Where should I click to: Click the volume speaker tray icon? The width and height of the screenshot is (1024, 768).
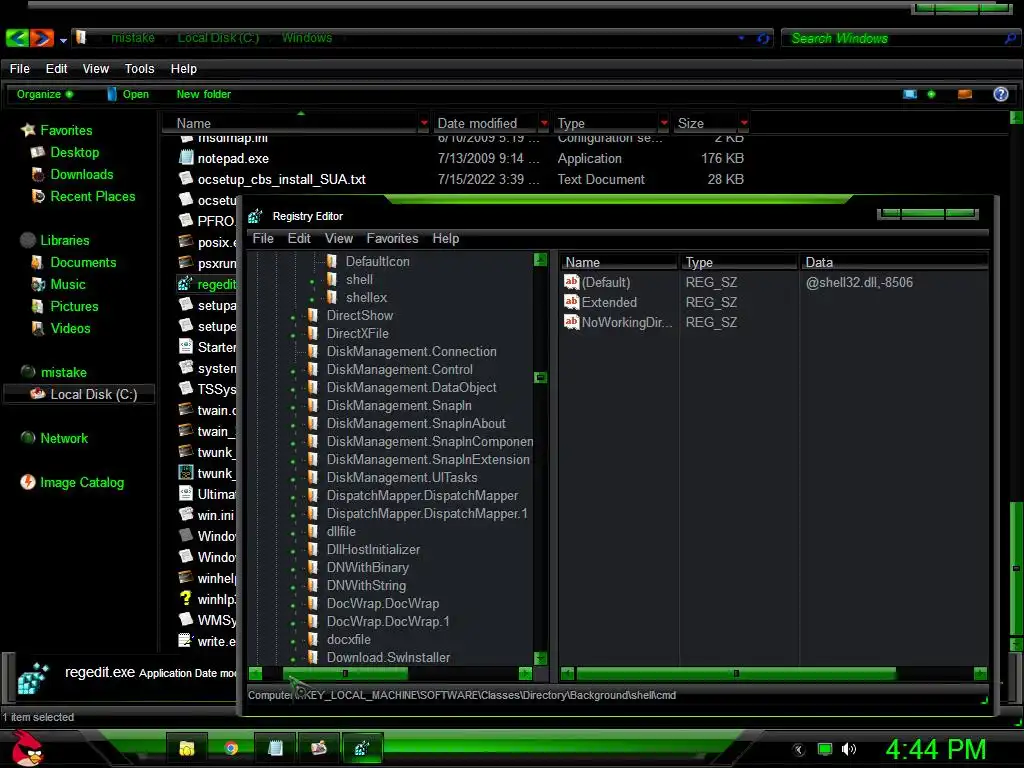coord(848,749)
